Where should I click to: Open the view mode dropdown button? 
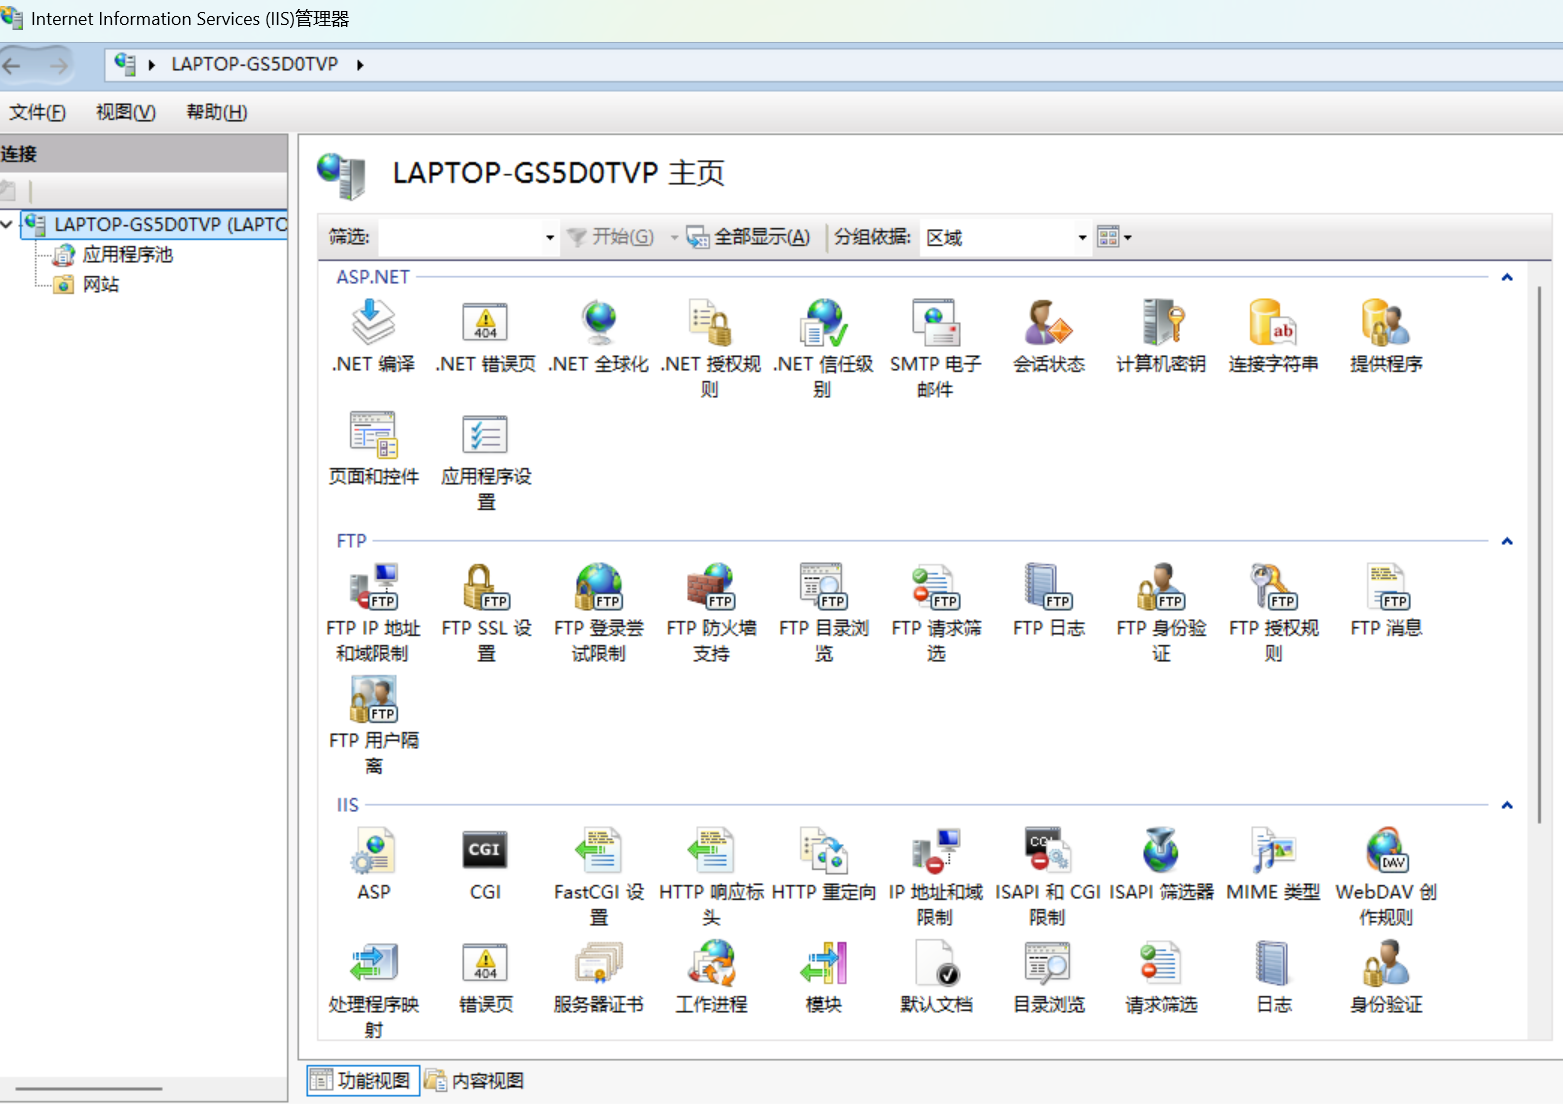tap(1114, 237)
